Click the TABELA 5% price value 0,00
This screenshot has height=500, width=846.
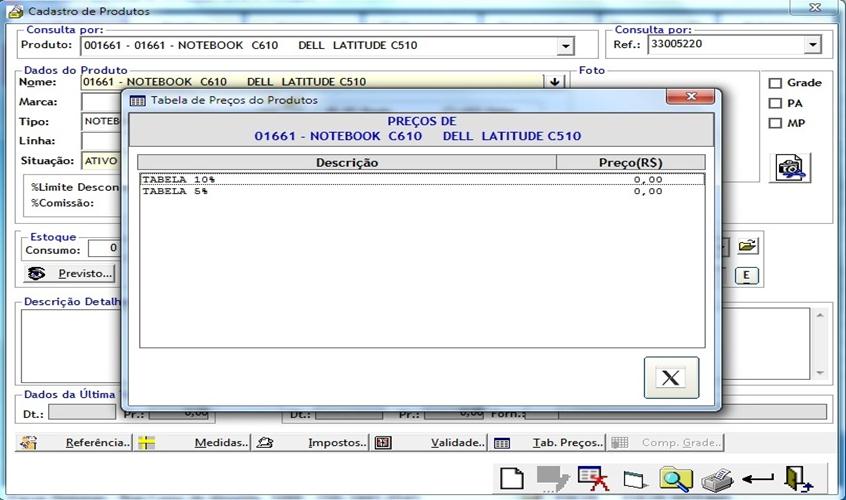coord(648,191)
